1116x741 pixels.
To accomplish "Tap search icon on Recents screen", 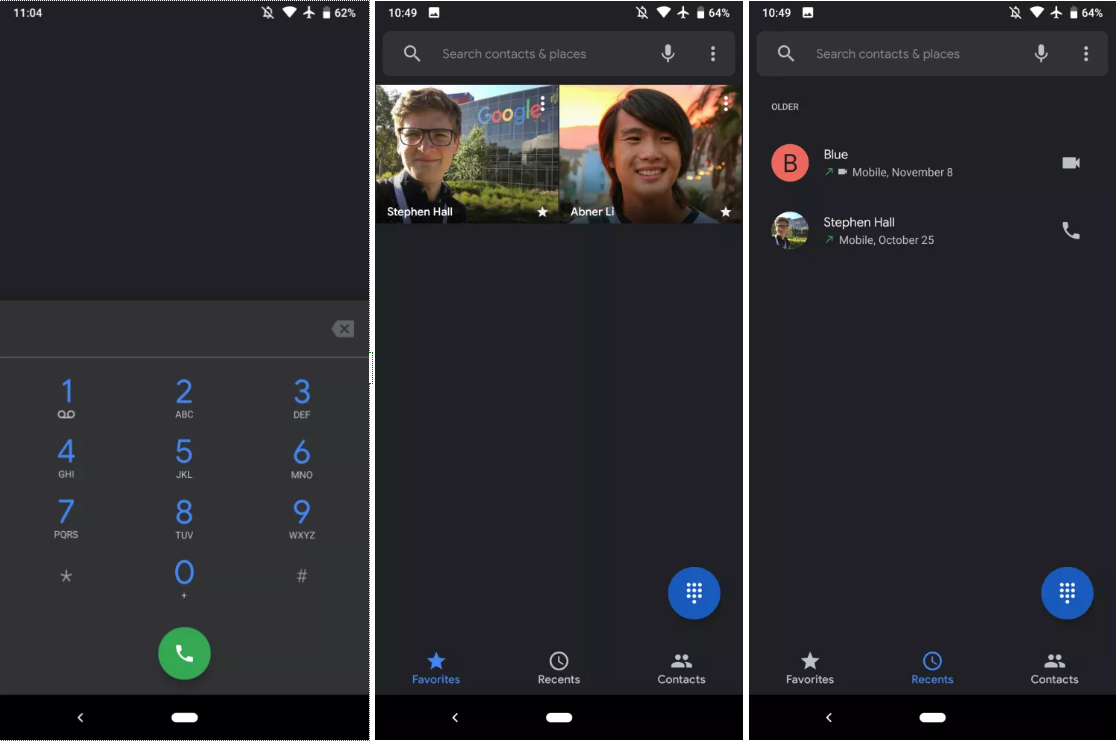I will click(785, 53).
